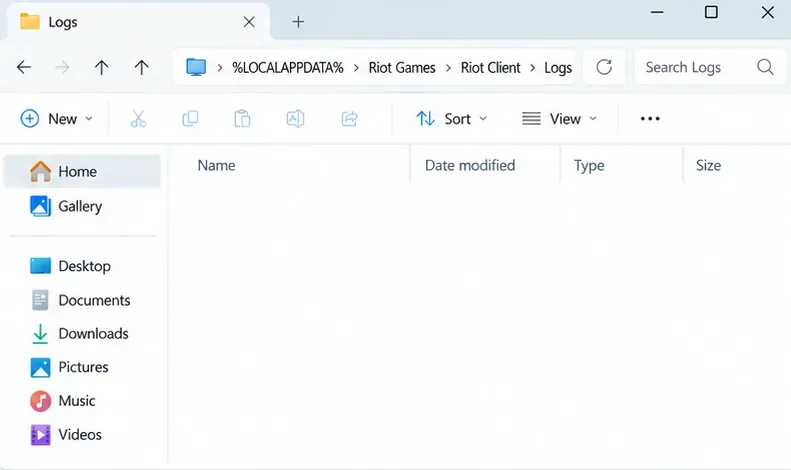Open Downloads in the sidebar
791x470 pixels.
click(82, 333)
